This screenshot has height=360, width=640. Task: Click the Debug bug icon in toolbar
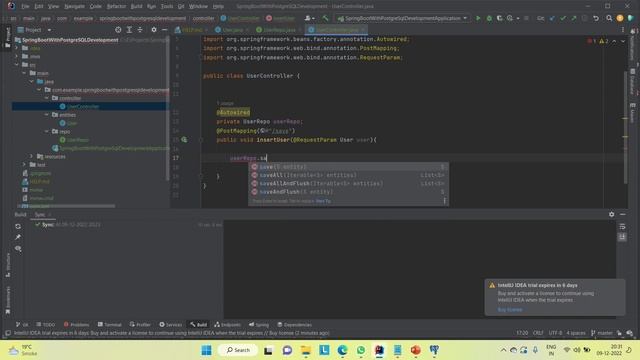(489, 18)
